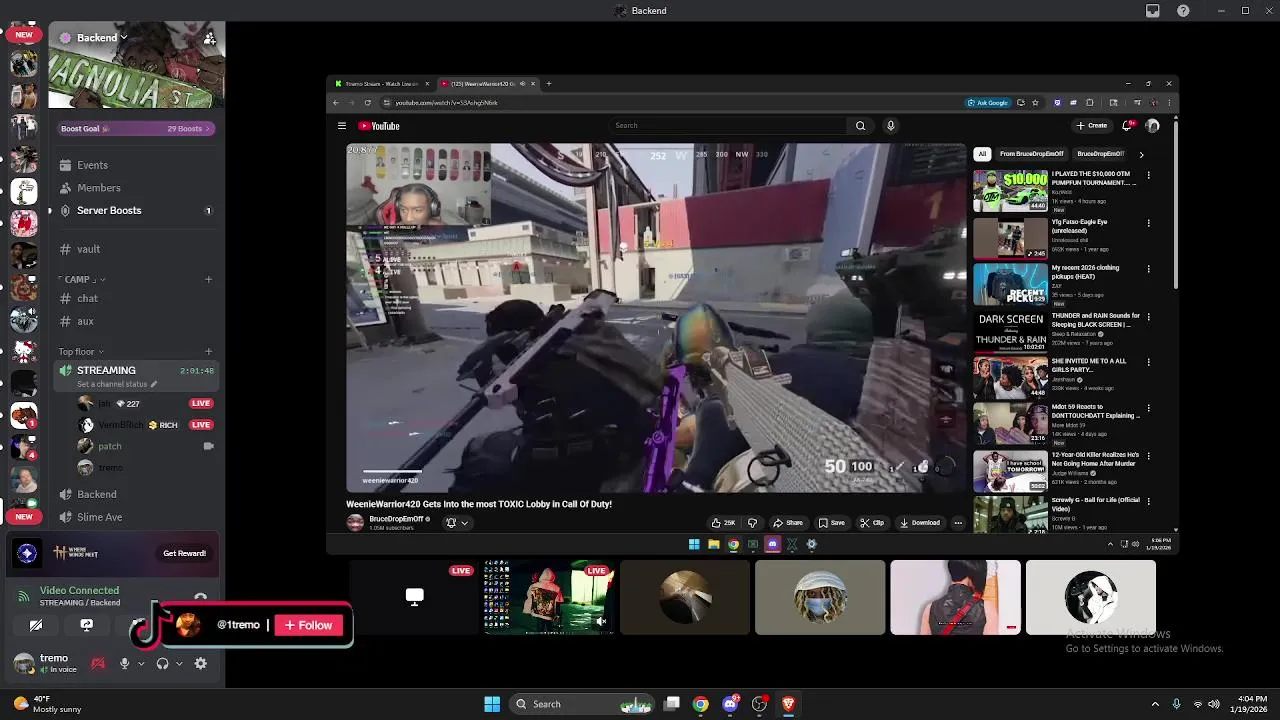1280x720 pixels.
Task: Open microphone input options arrow
Action: click(140, 664)
